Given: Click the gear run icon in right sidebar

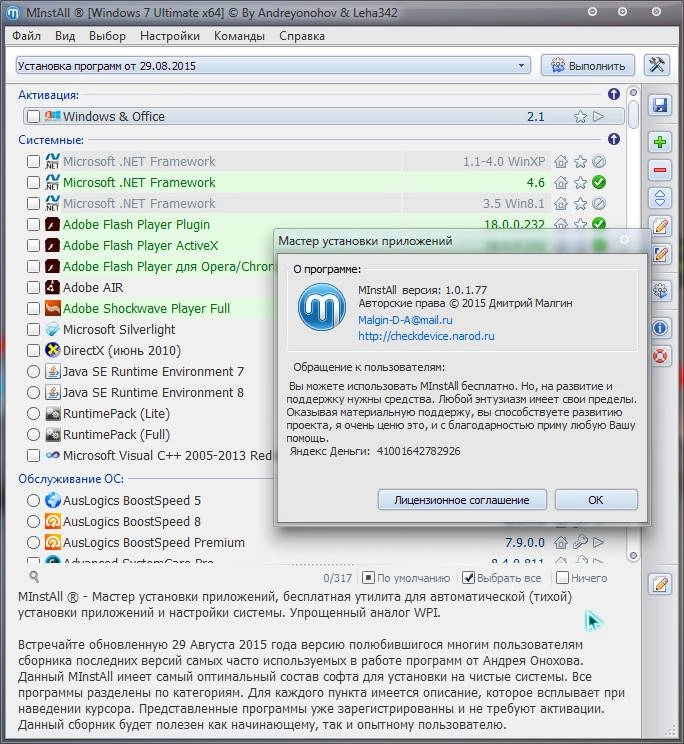Looking at the screenshot, I should point(660,291).
